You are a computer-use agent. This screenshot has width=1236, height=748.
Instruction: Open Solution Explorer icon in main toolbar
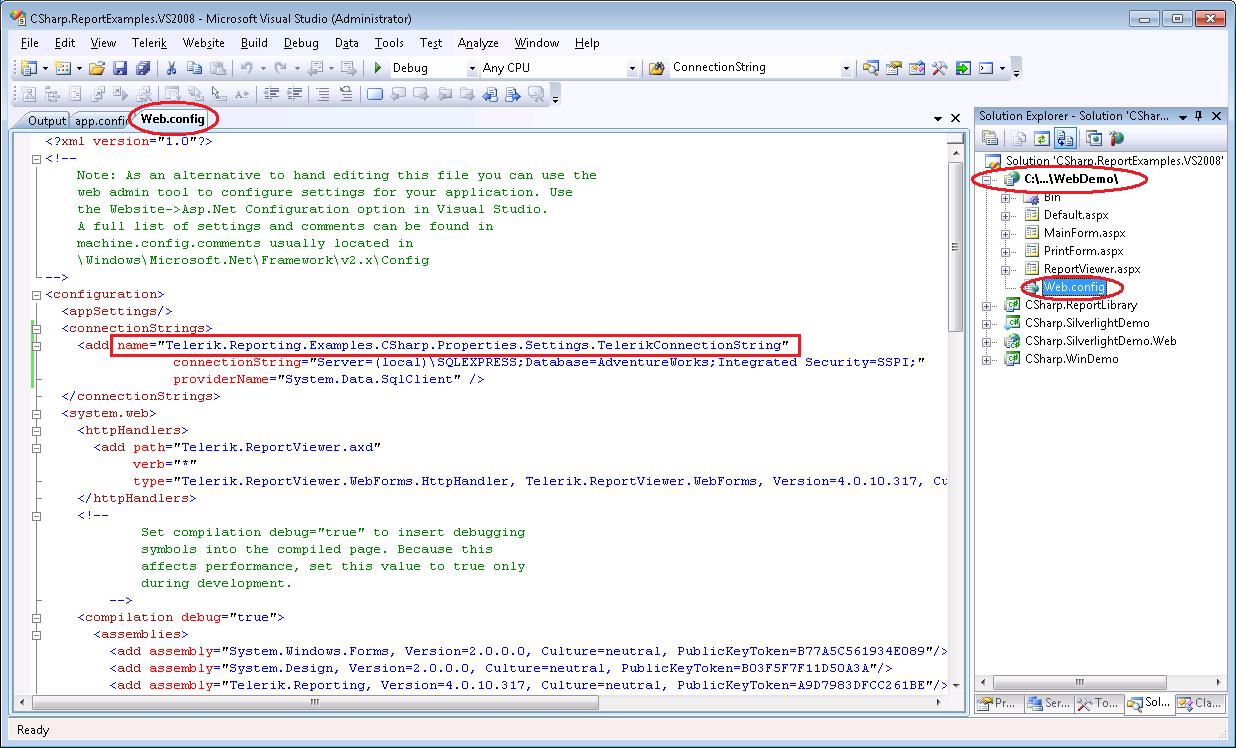(x=871, y=68)
